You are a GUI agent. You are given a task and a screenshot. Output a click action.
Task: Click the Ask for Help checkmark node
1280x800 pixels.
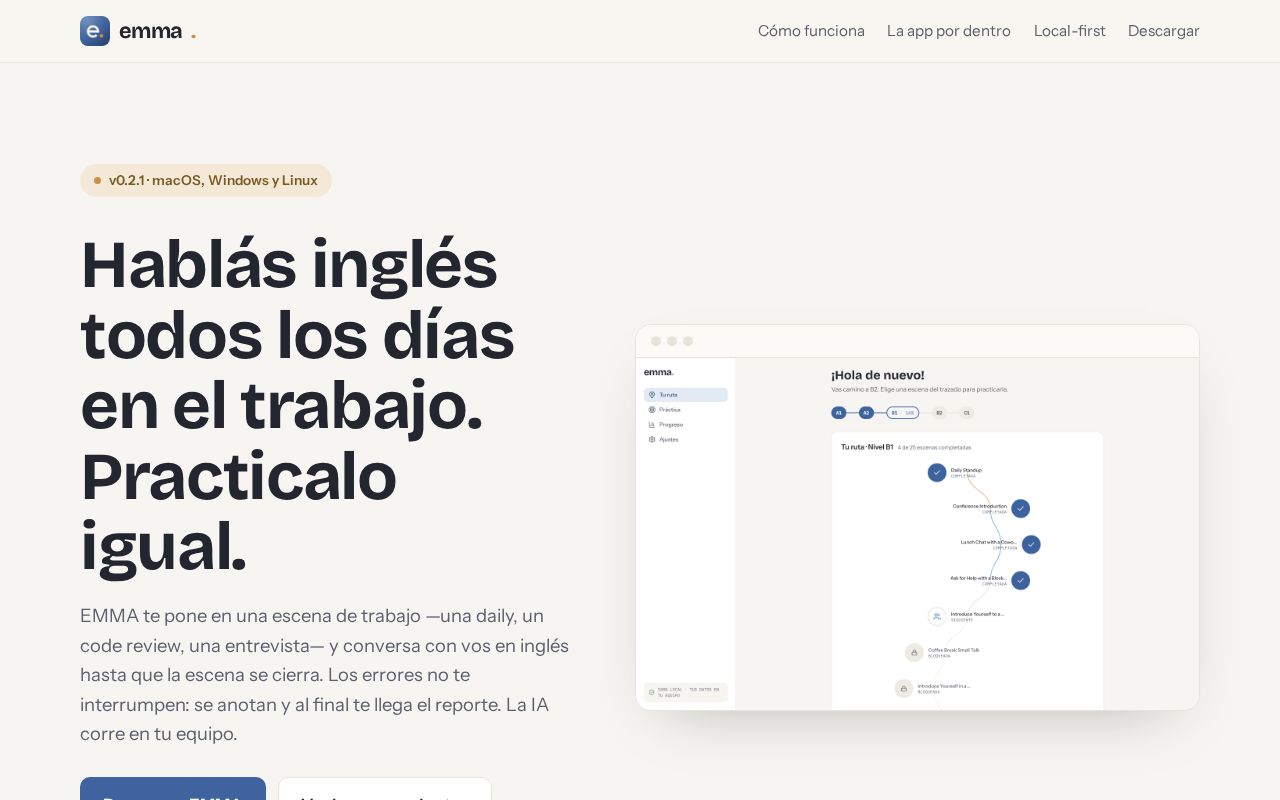[1020, 580]
